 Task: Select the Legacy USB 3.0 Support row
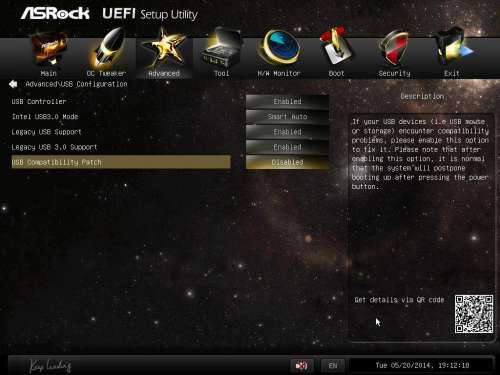121,147
